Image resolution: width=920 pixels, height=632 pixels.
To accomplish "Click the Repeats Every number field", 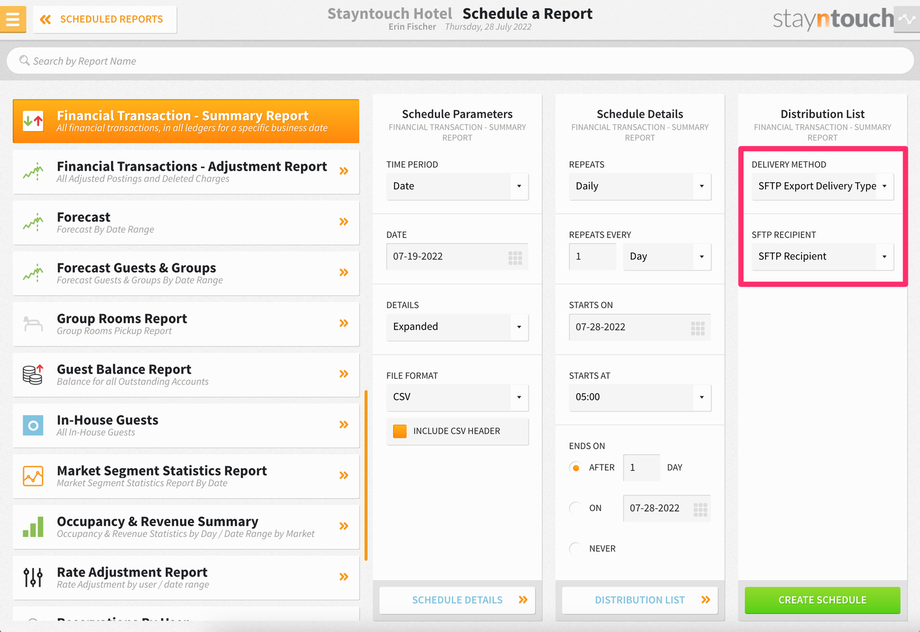I will point(592,256).
